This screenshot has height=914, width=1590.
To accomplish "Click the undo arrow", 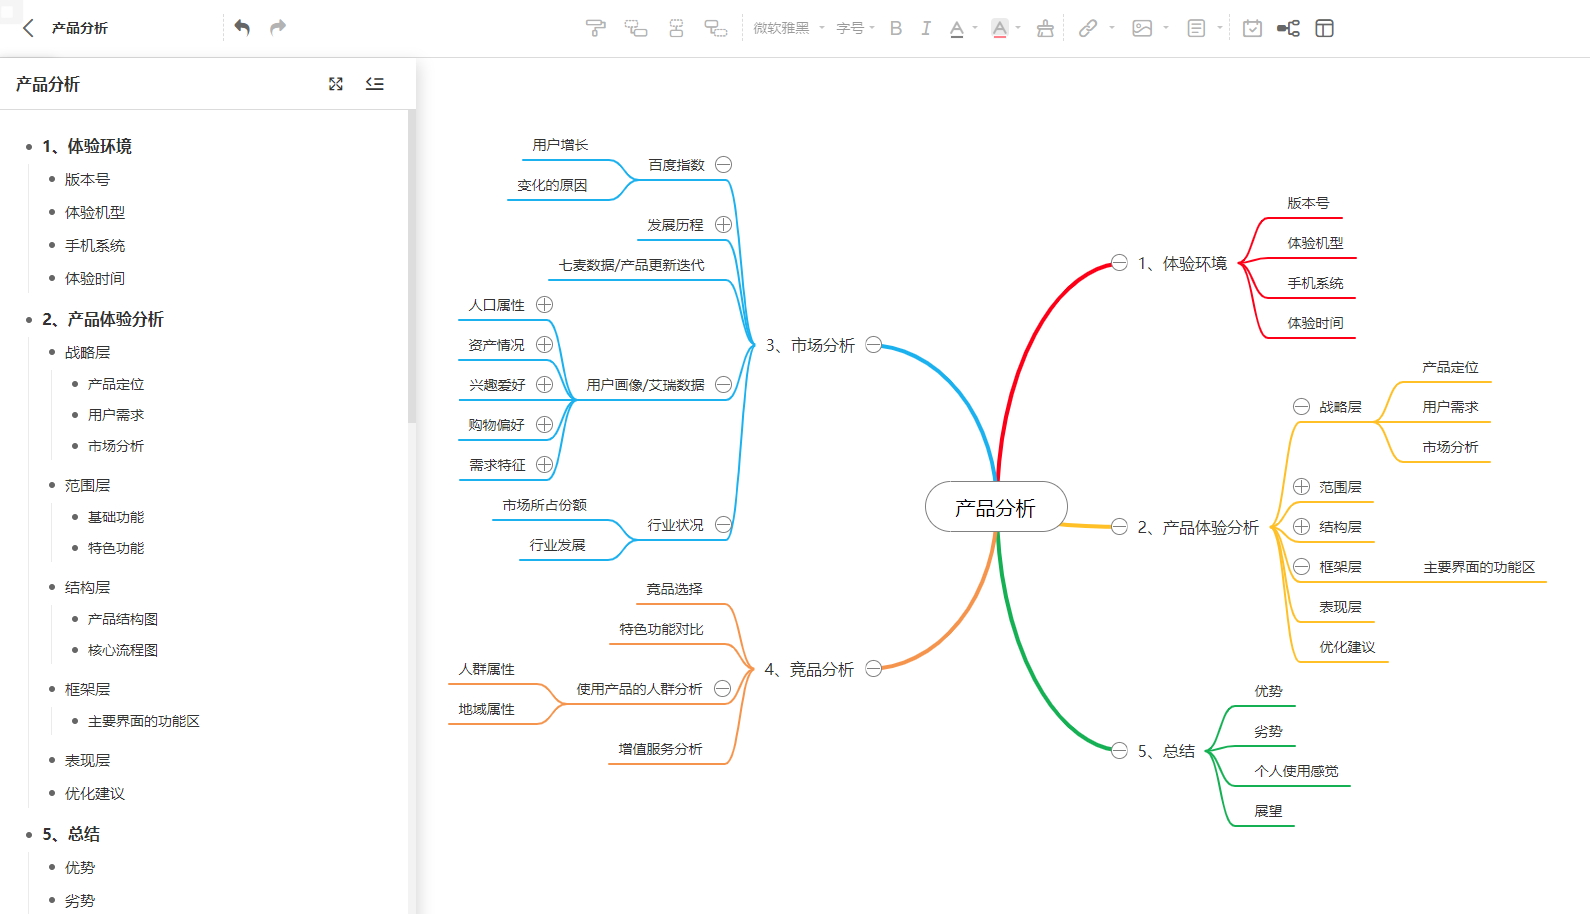I will point(242,27).
